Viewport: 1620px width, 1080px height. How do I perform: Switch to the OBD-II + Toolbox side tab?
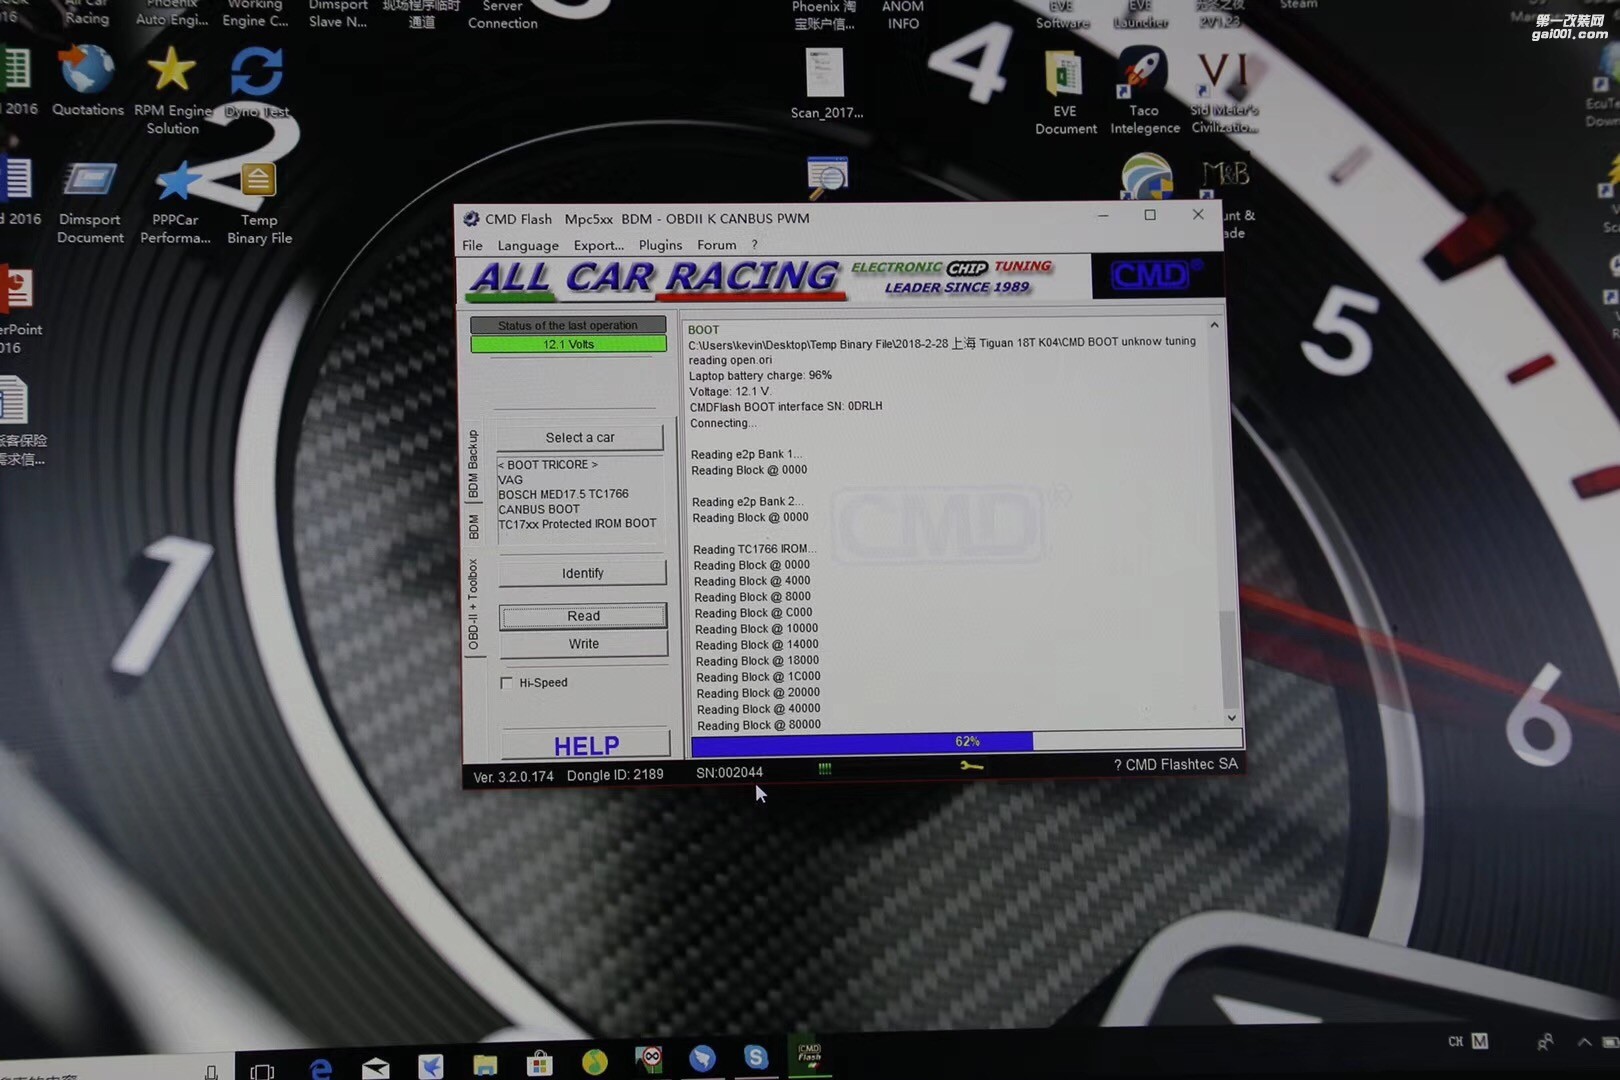click(473, 604)
